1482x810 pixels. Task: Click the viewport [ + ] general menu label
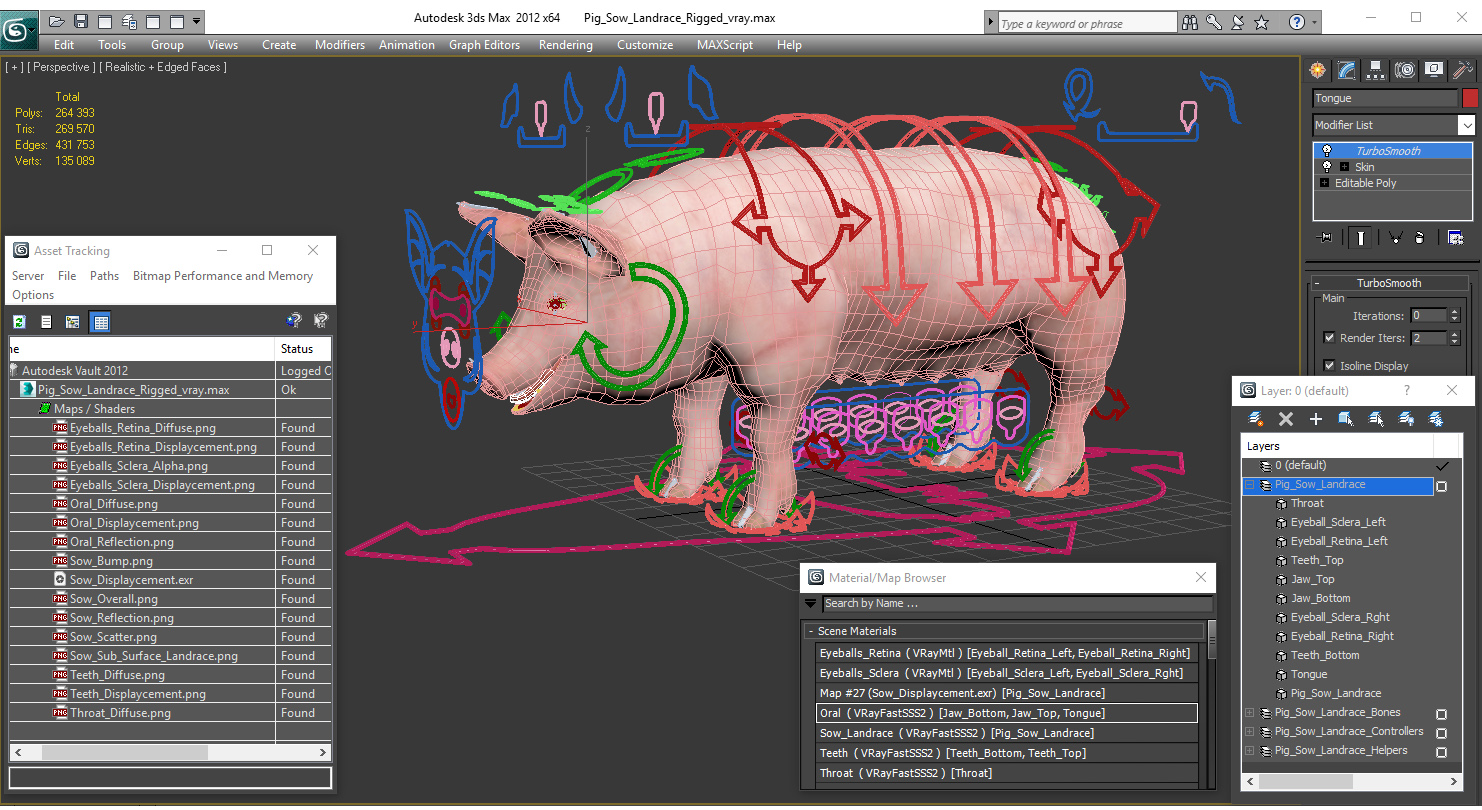point(14,67)
